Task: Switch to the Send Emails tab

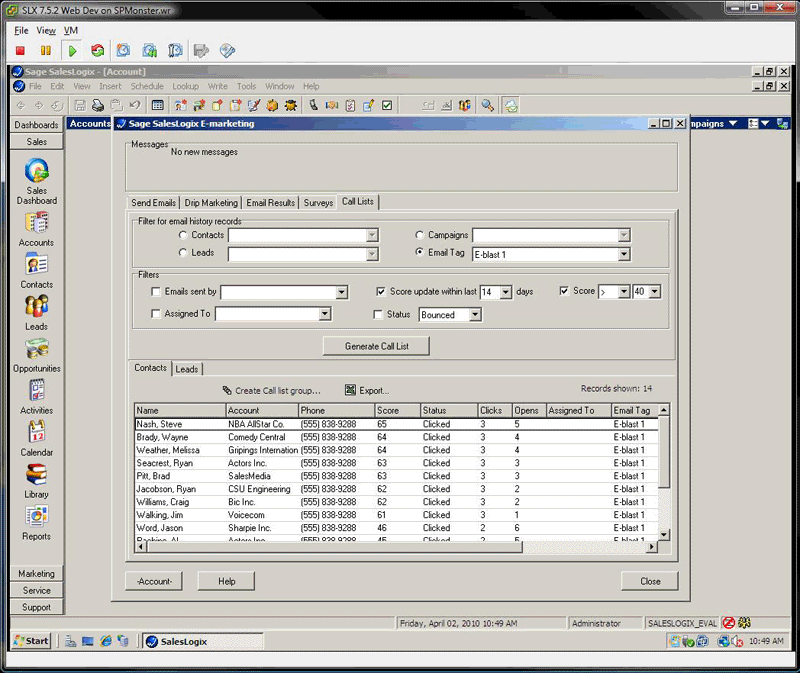Action: 153,203
